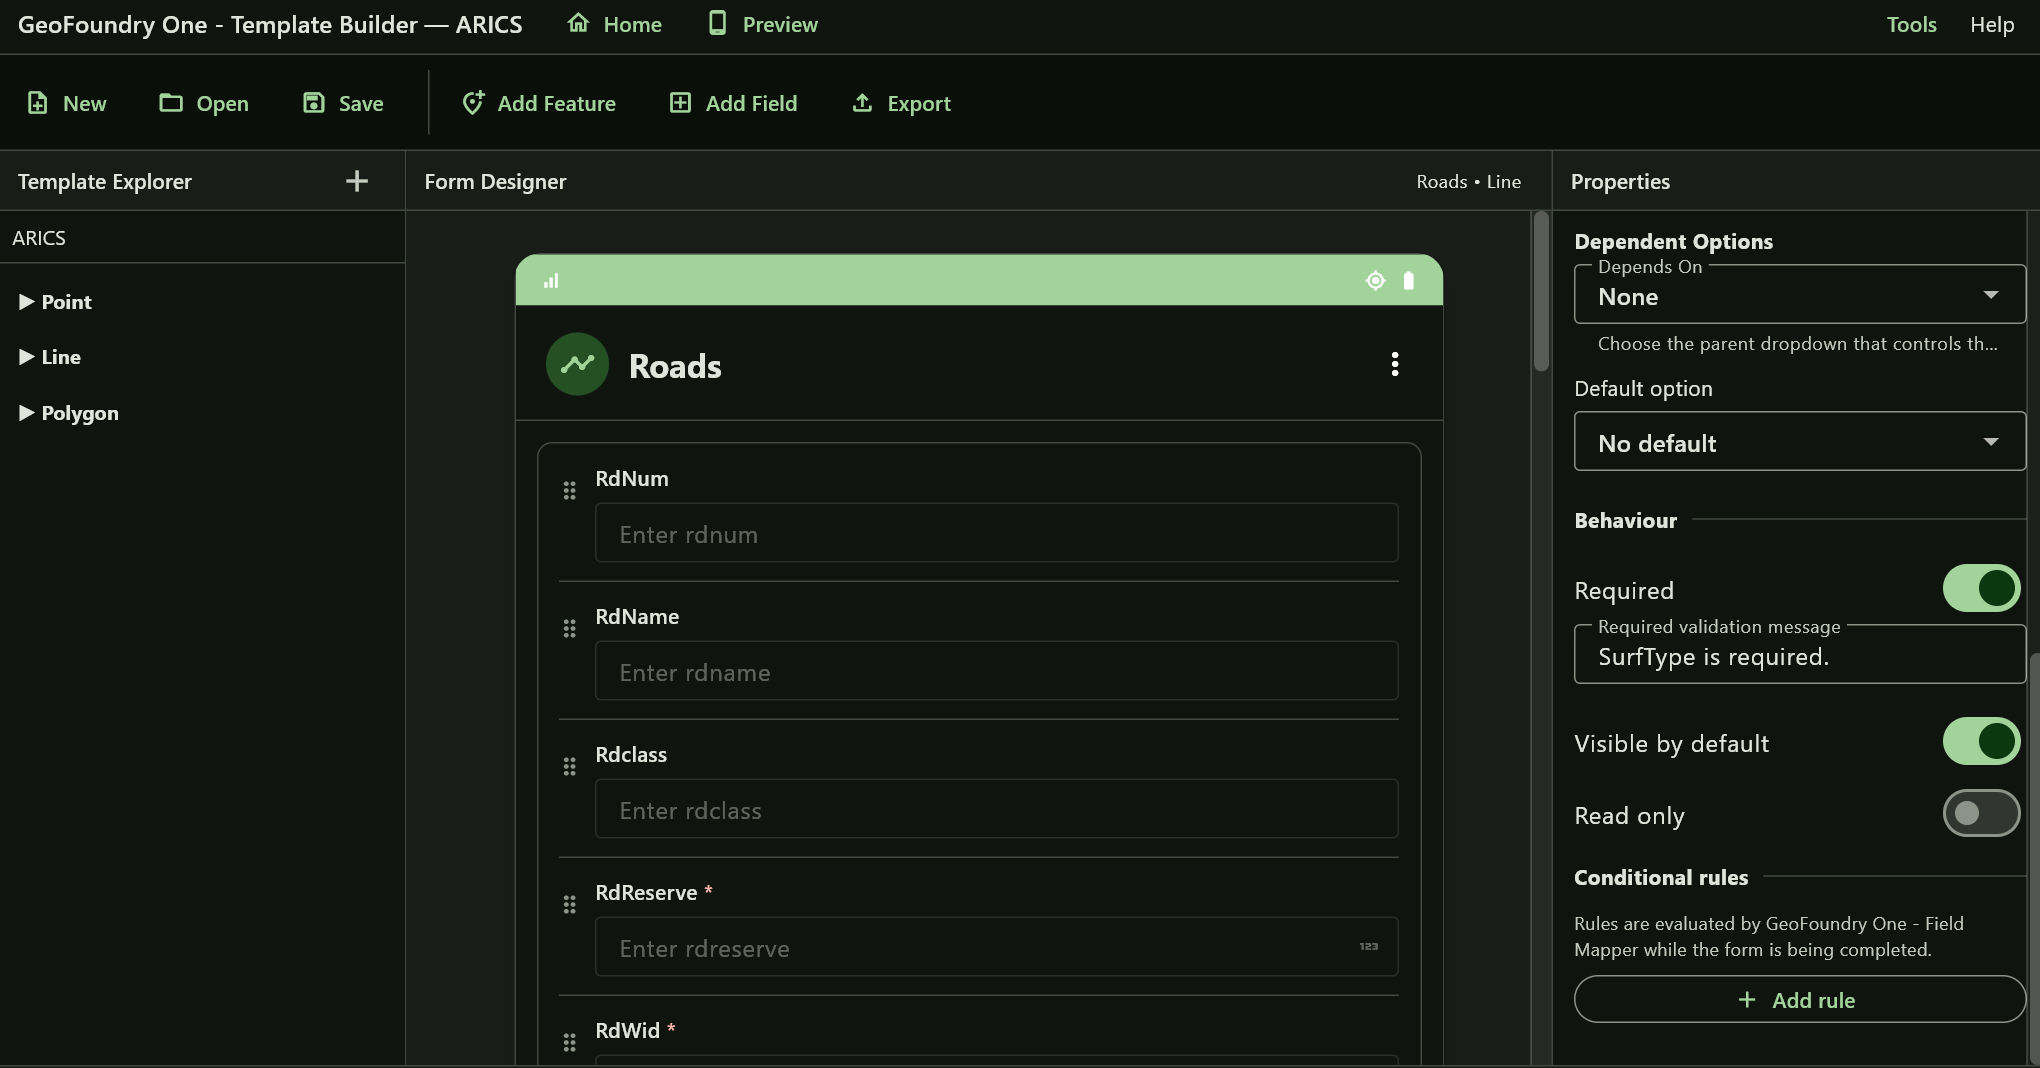The height and width of the screenshot is (1068, 2040).
Task: Edit the Required validation message field
Action: pyautogui.click(x=1799, y=655)
